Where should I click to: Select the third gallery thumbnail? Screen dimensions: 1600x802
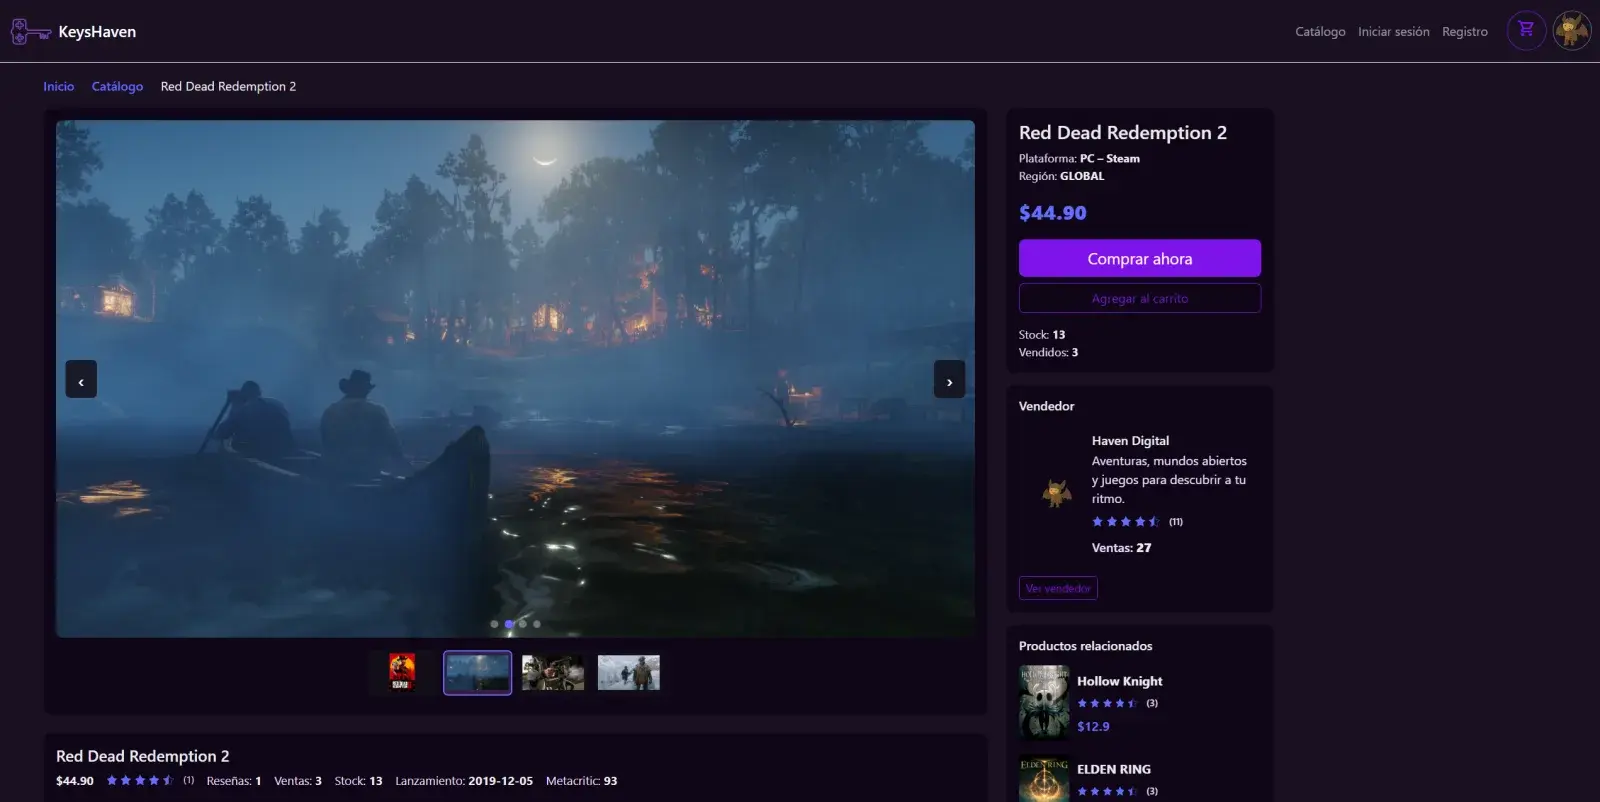tap(553, 672)
